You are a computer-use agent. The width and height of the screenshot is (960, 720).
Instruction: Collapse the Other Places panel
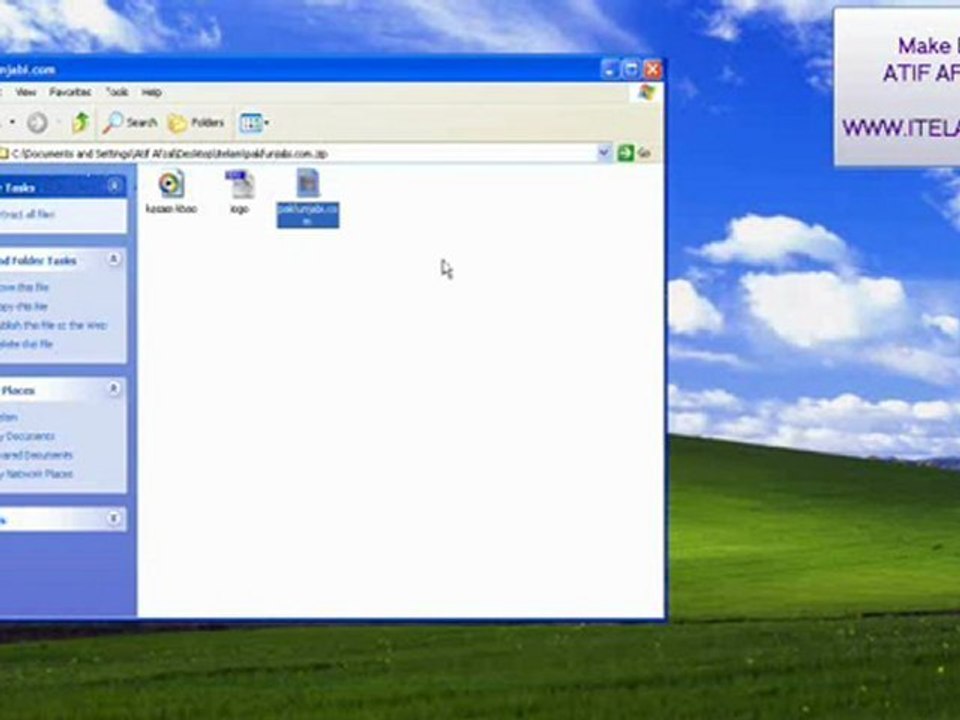click(x=114, y=389)
